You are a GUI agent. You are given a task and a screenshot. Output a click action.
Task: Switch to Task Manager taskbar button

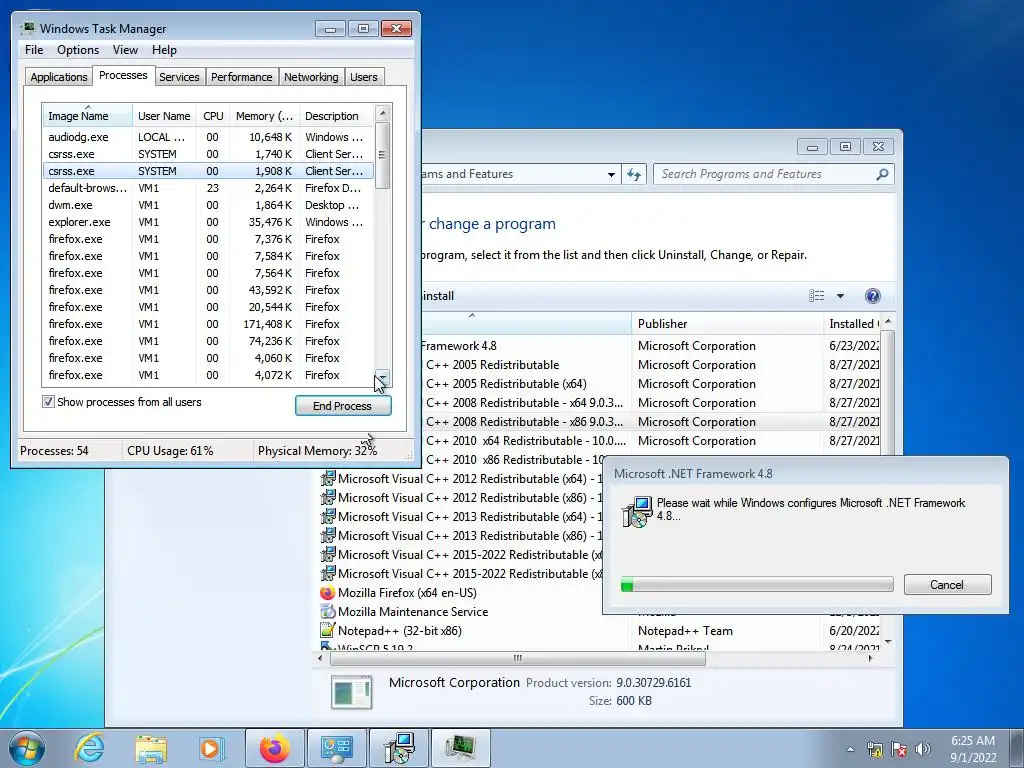460,748
